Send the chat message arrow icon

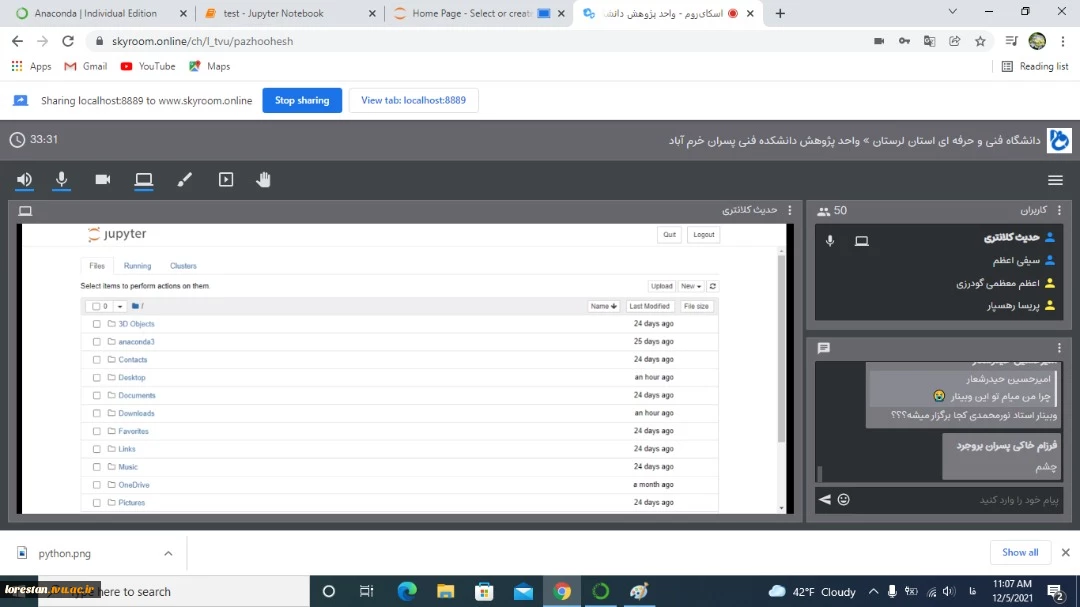(x=824, y=500)
